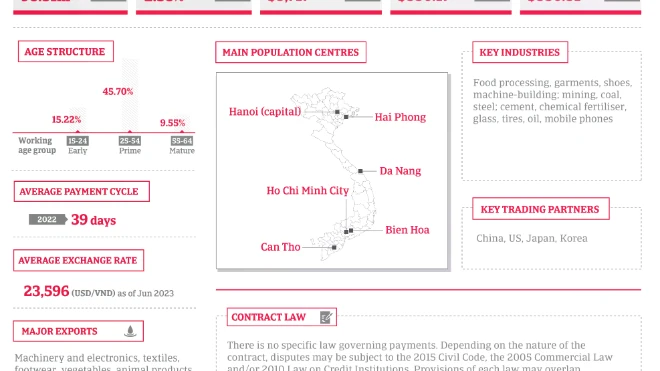660x371 pixels.
Task: Select the Can Tho map marker
Action: [x=334, y=248]
